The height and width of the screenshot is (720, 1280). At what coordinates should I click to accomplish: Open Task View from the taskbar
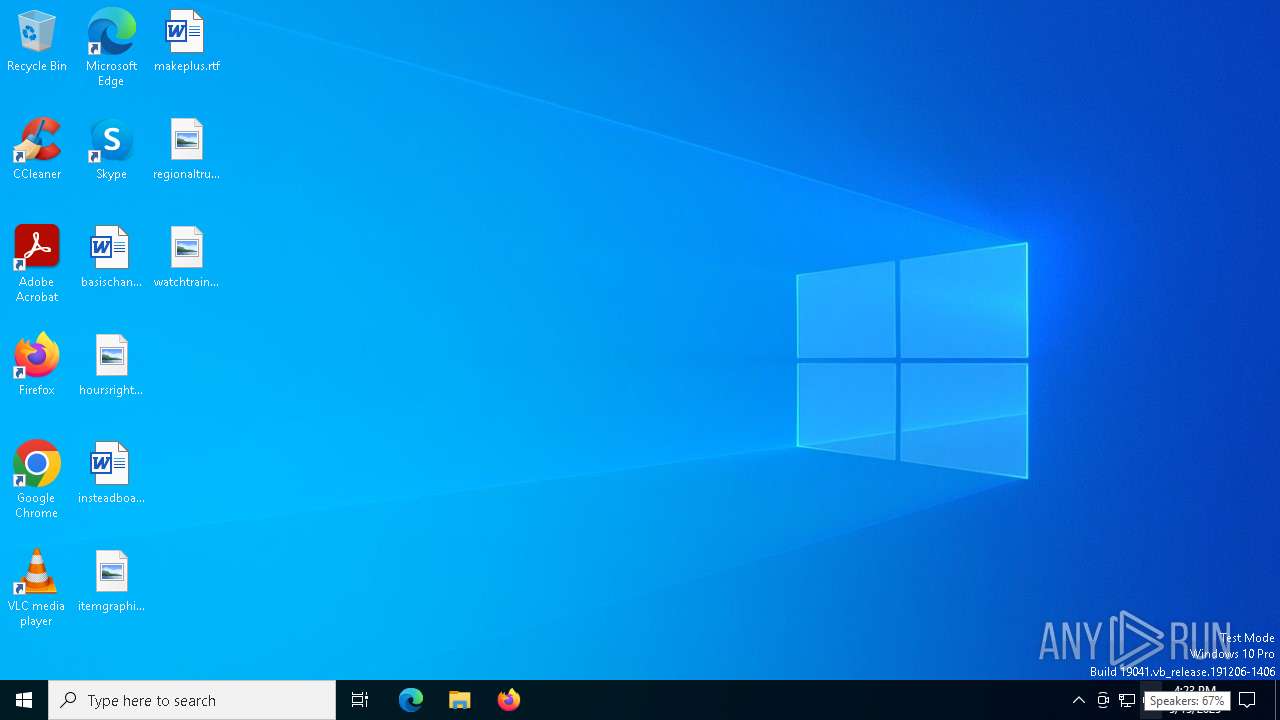[x=360, y=700]
